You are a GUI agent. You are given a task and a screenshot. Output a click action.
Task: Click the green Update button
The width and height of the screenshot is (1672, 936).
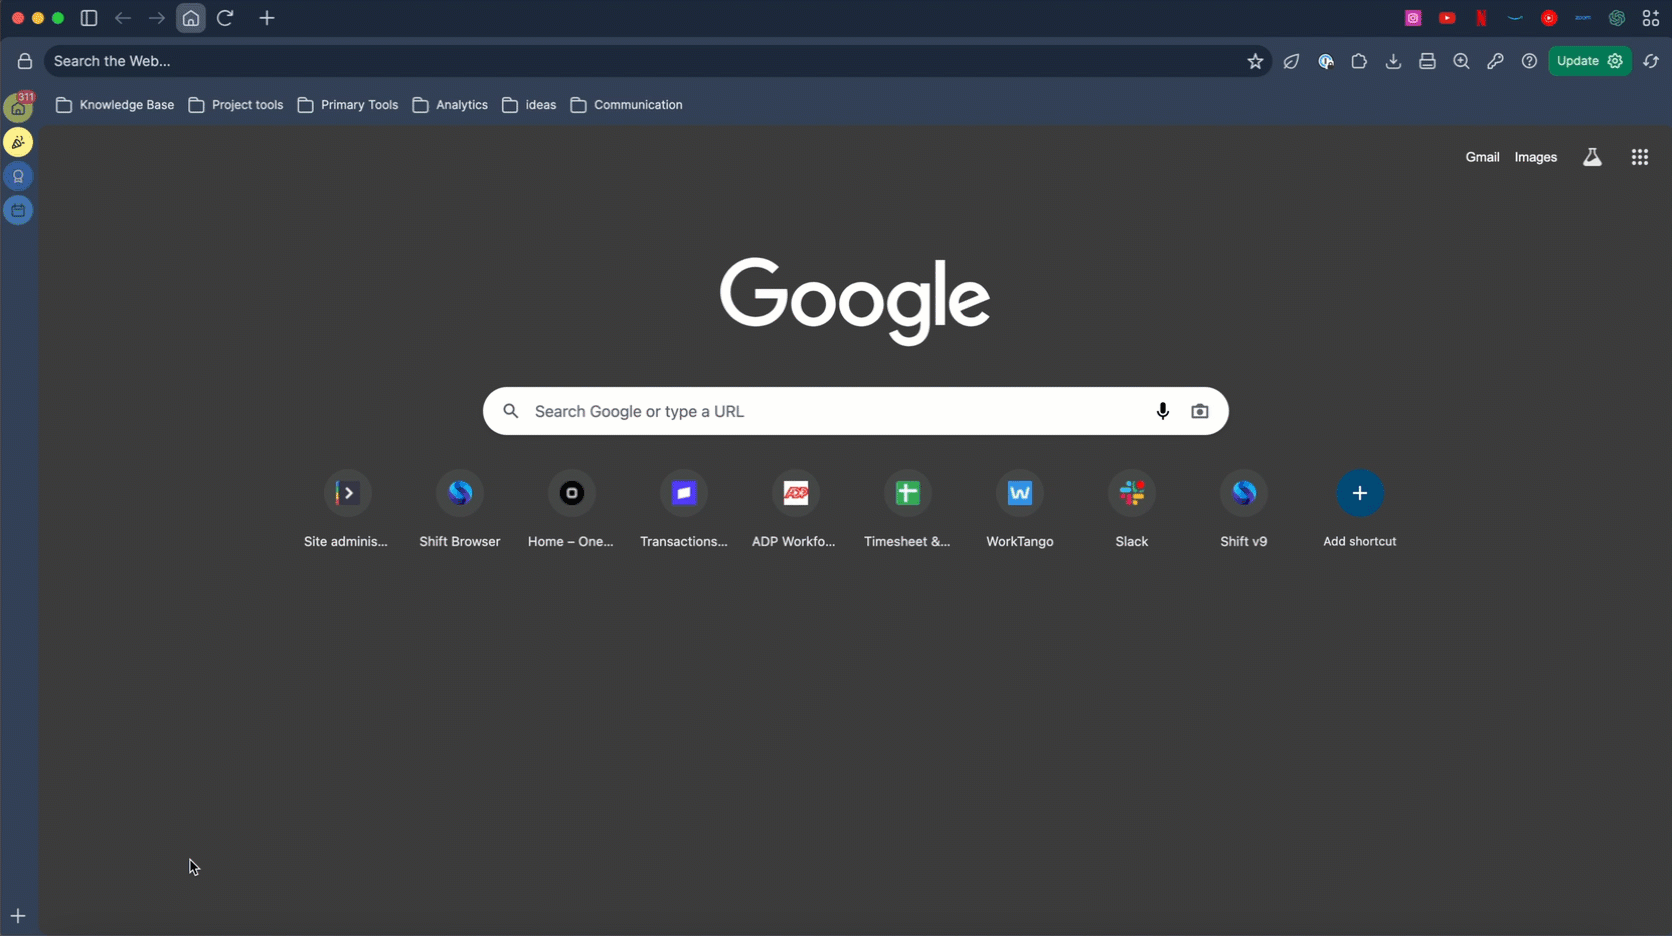[x=1588, y=61]
